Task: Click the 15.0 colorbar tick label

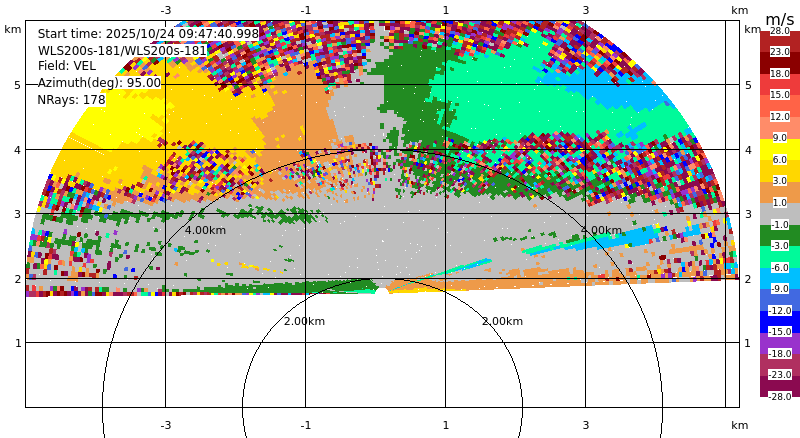Action: 780,95
